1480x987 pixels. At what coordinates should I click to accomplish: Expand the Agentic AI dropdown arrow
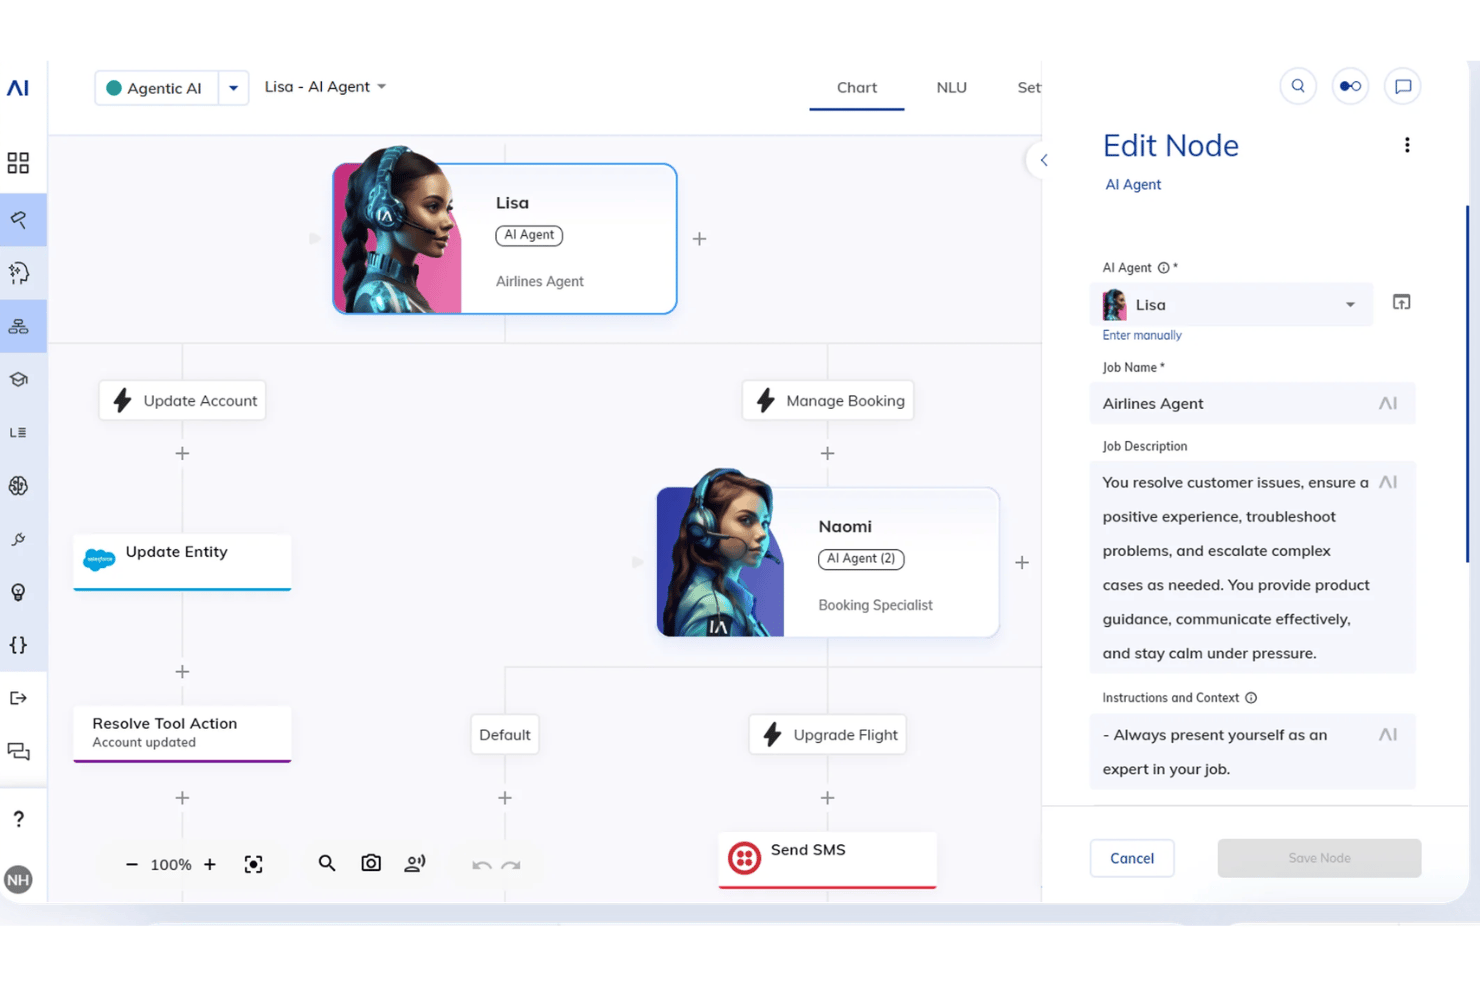(x=233, y=88)
